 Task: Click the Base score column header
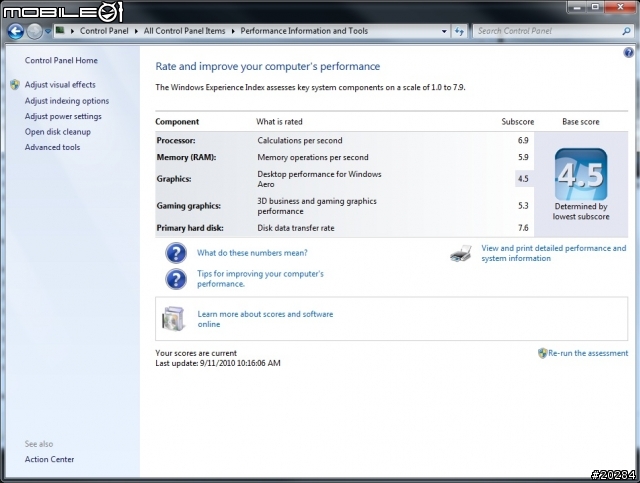pos(580,122)
